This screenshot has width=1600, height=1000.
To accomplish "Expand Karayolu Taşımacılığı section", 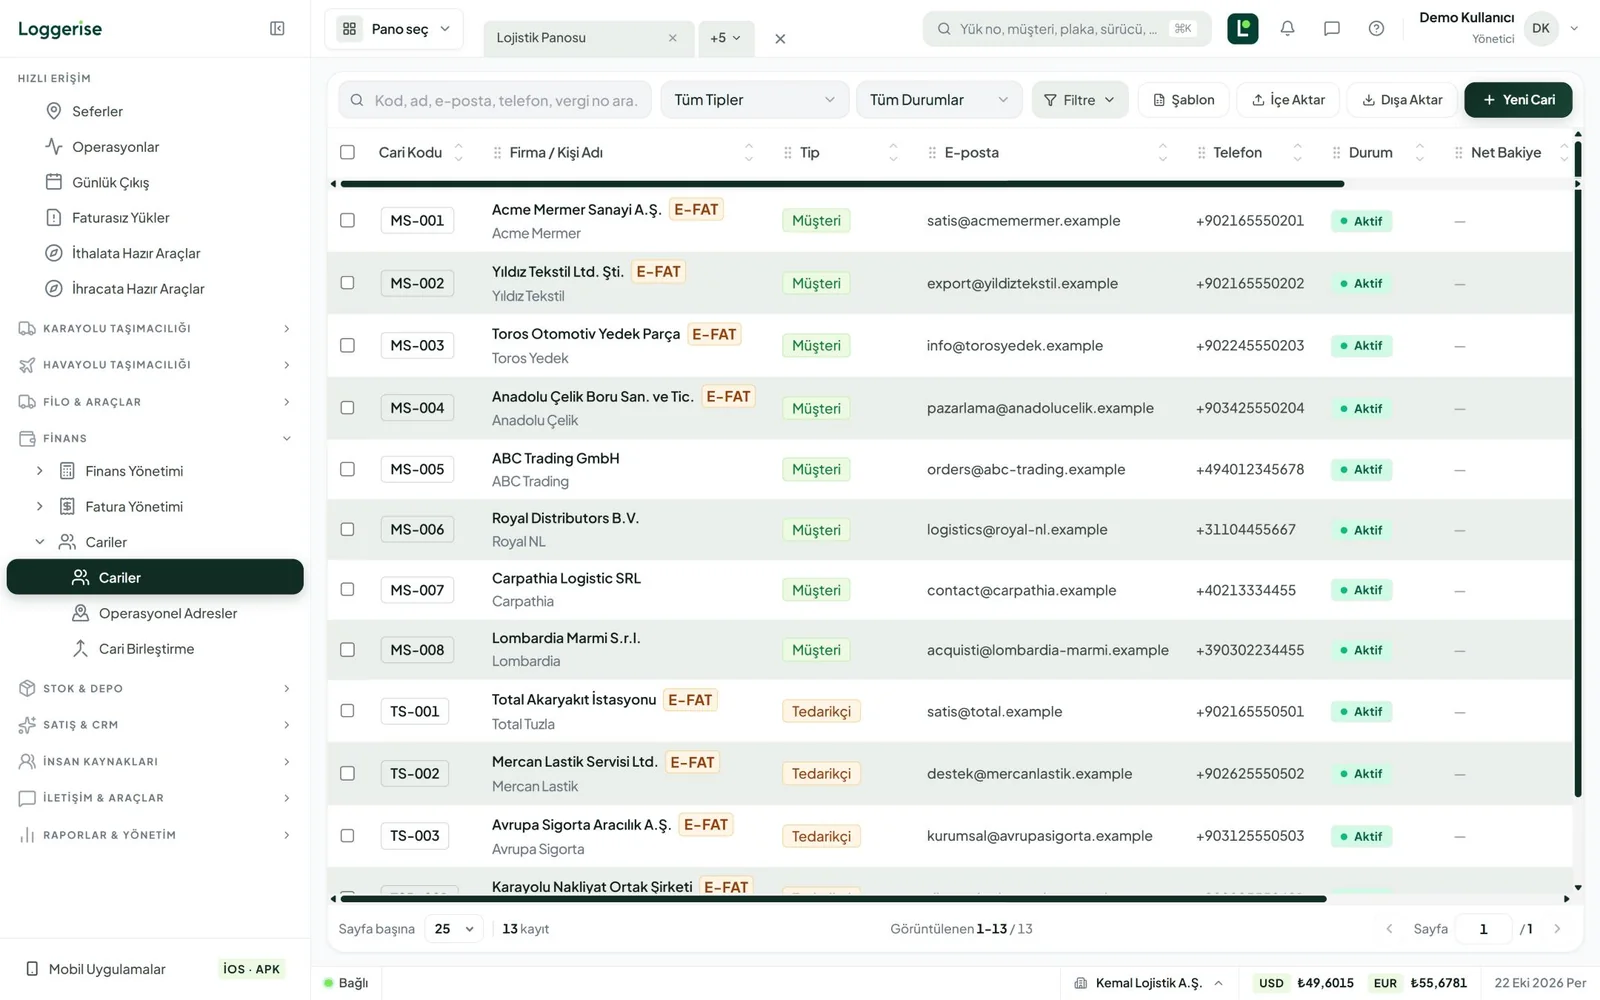I will [155, 328].
